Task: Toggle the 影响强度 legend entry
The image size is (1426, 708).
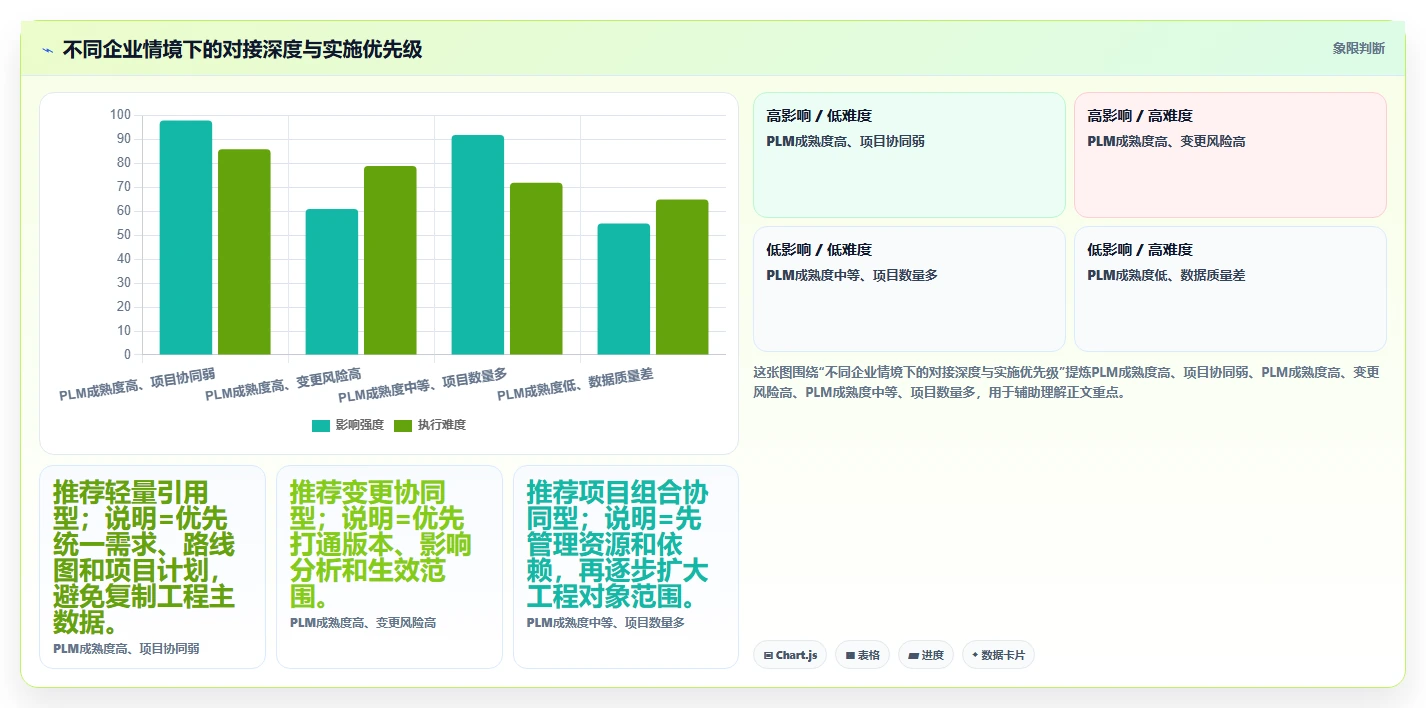Action: 348,425
